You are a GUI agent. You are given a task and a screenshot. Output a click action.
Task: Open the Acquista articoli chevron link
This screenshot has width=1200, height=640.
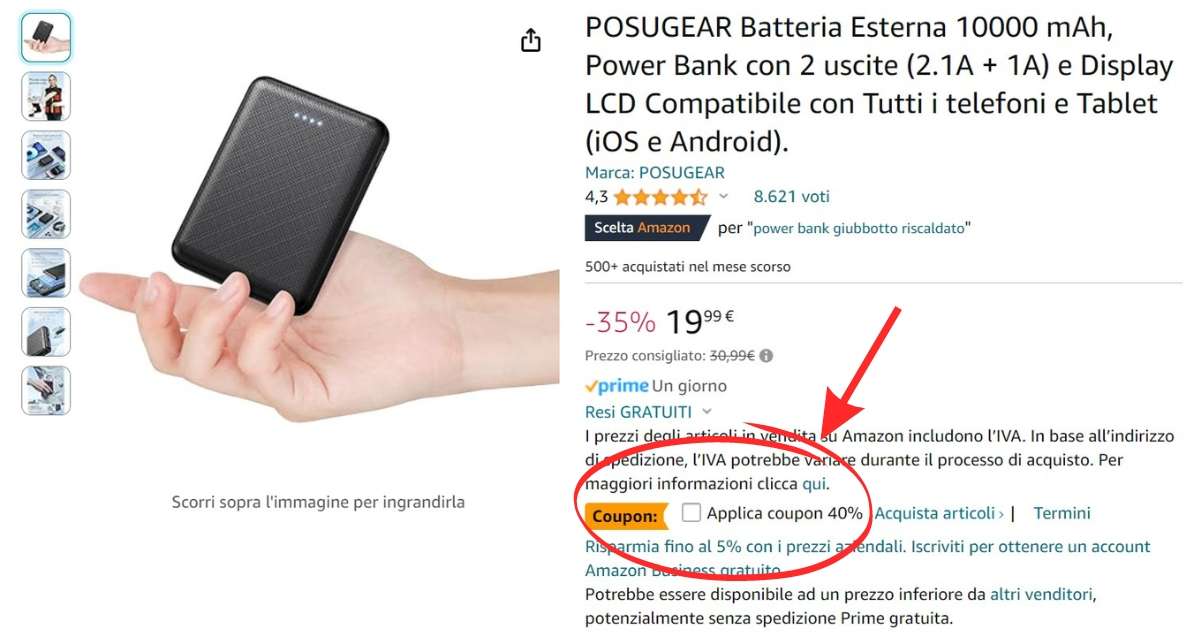[940, 513]
